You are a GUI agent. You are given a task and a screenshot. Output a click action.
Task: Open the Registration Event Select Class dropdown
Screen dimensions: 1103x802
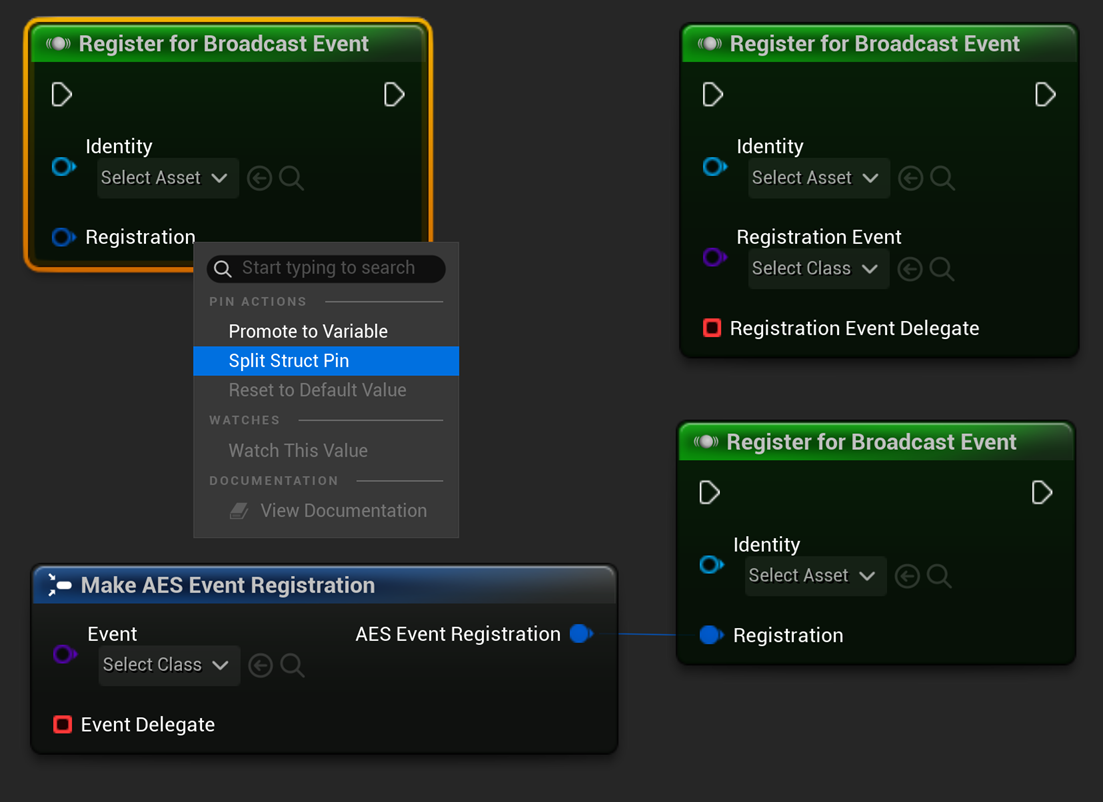[x=818, y=268]
